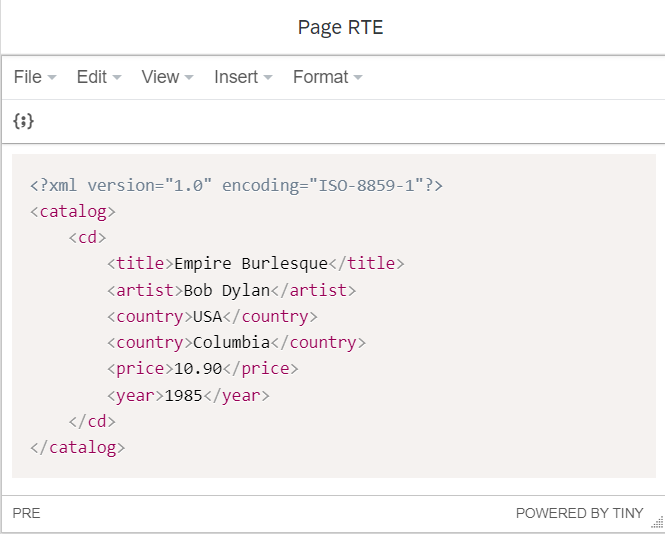Open the File menu dropdown

[x=35, y=77]
